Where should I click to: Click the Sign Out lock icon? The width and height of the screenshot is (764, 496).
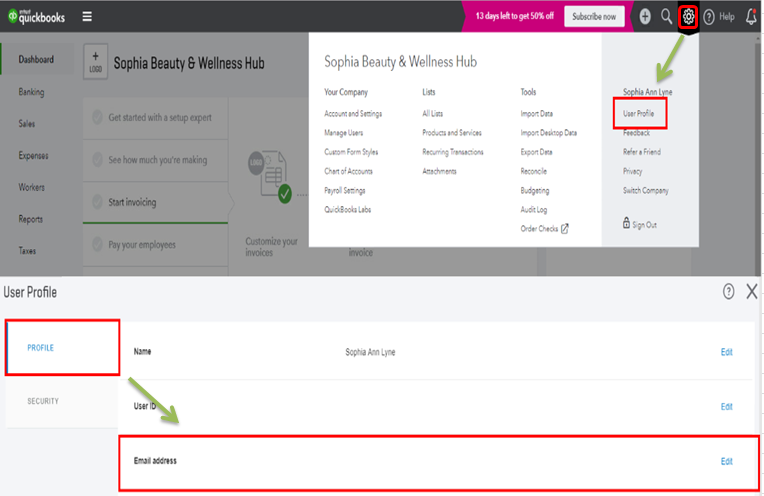626,223
